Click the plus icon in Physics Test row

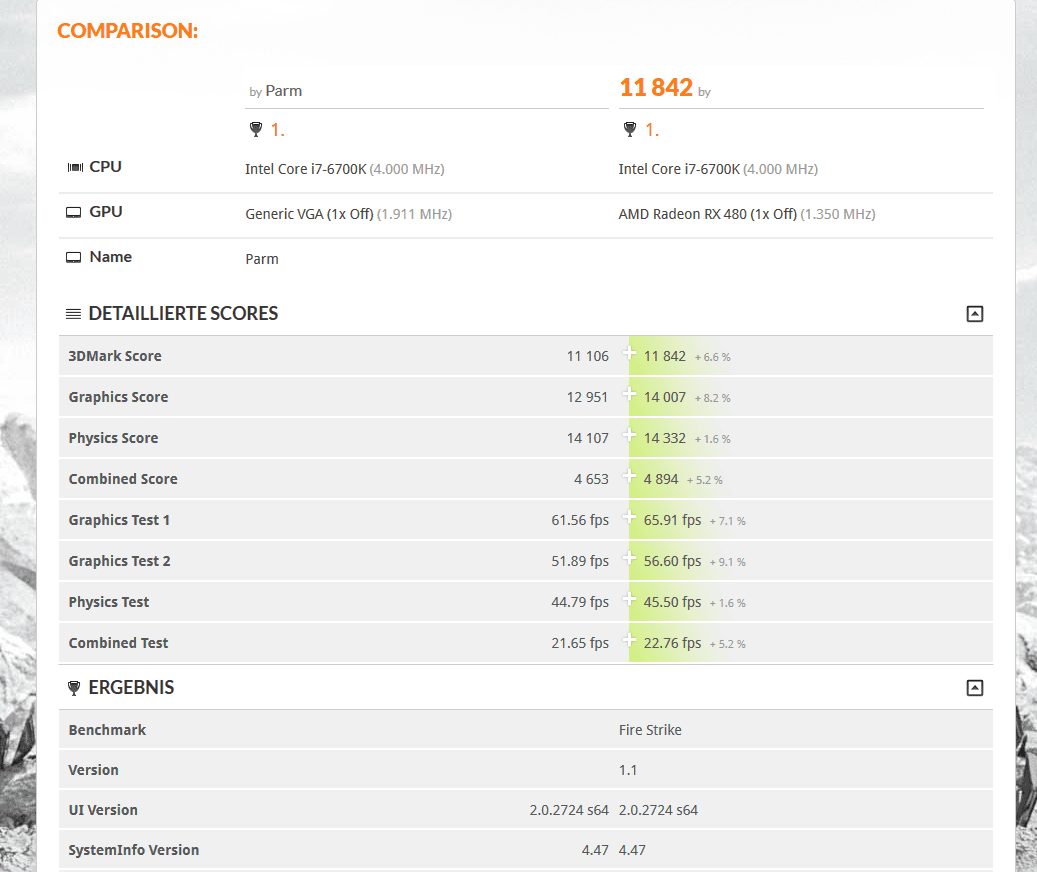point(629,600)
